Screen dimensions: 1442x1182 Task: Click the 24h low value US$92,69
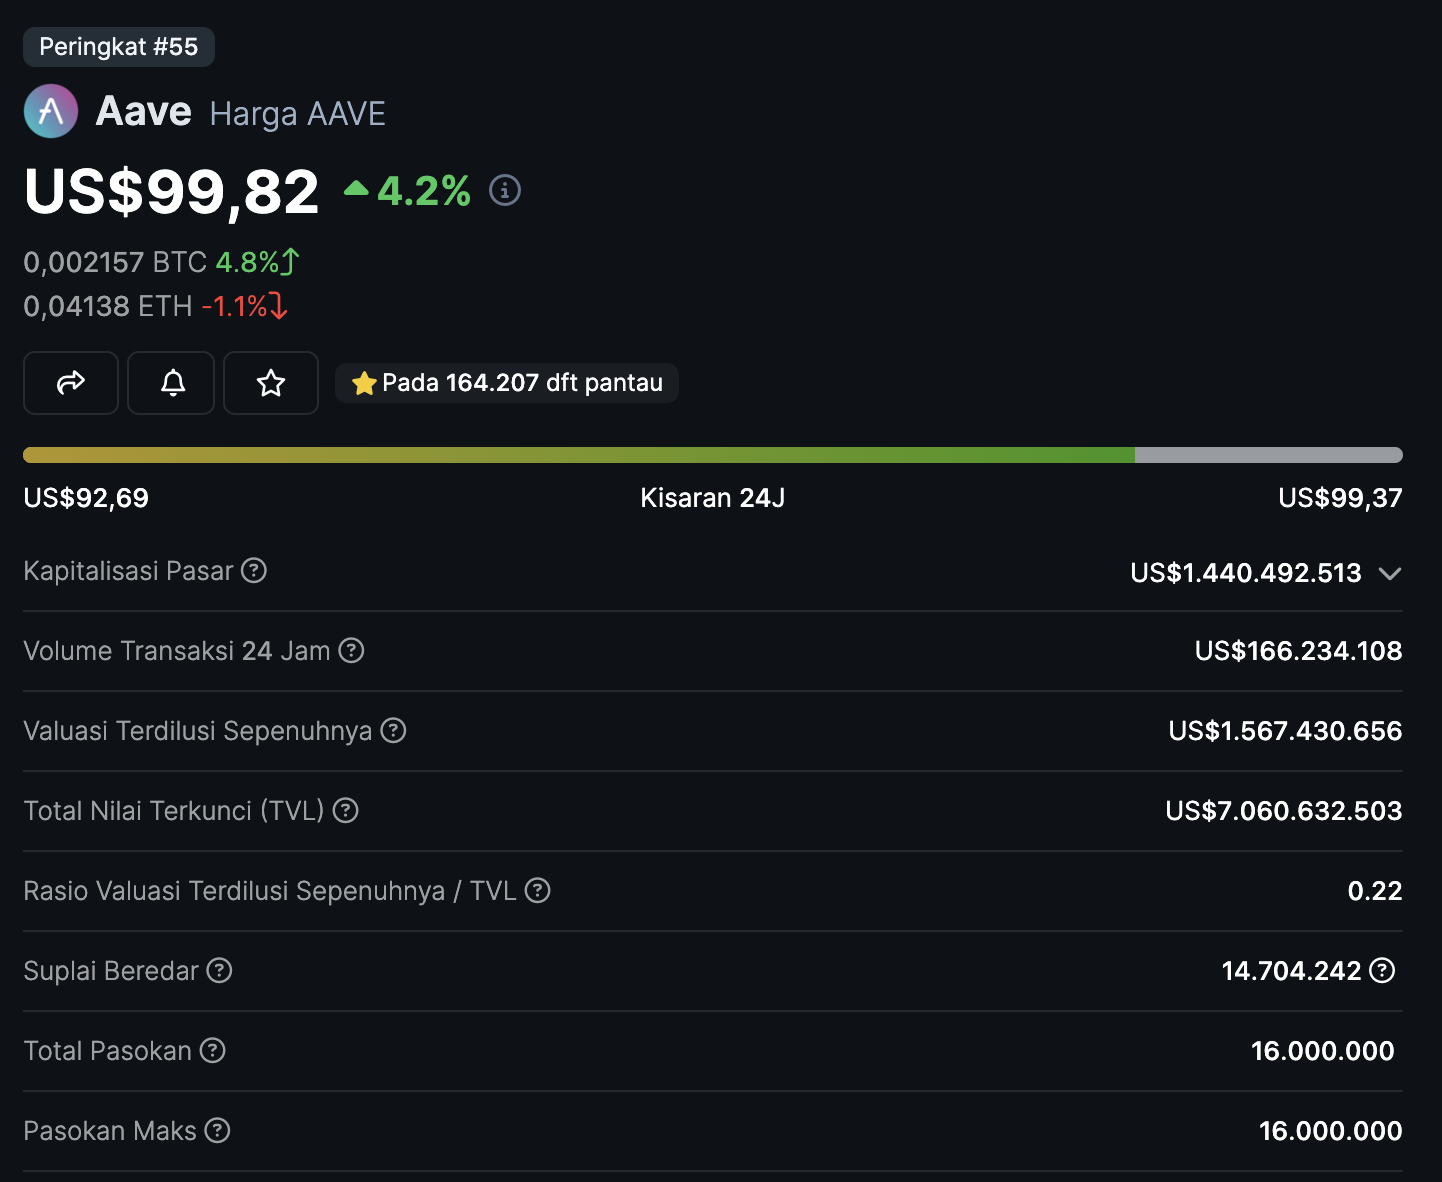click(86, 498)
